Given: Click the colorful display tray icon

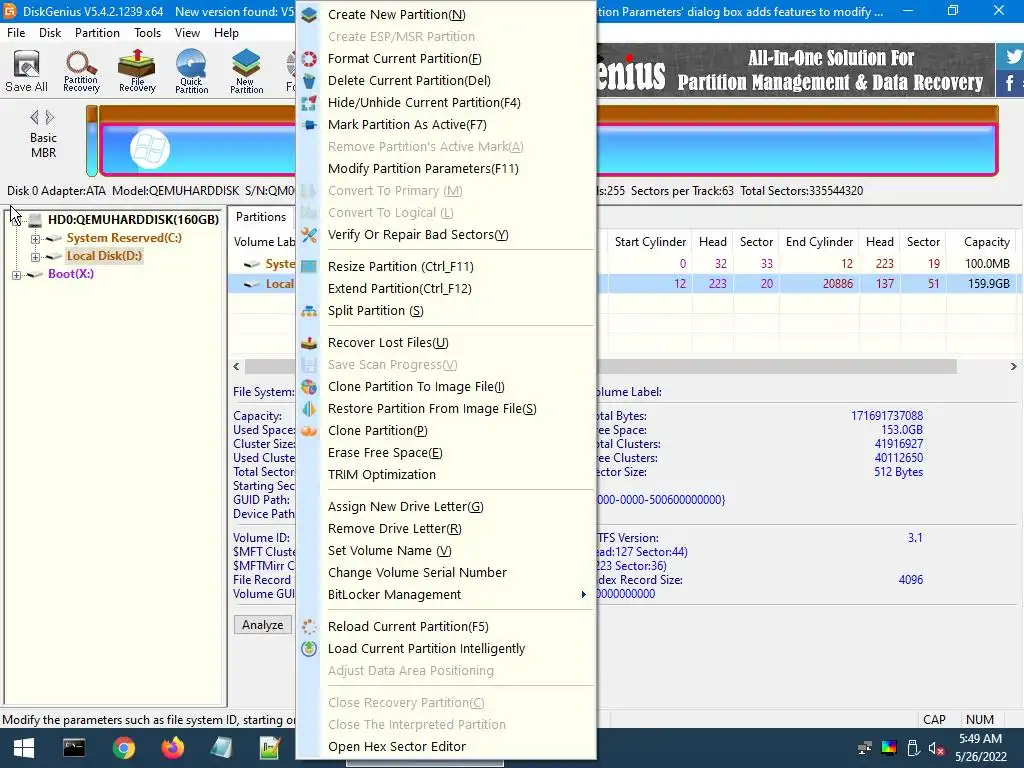Looking at the screenshot, I should tap(889, 748).
